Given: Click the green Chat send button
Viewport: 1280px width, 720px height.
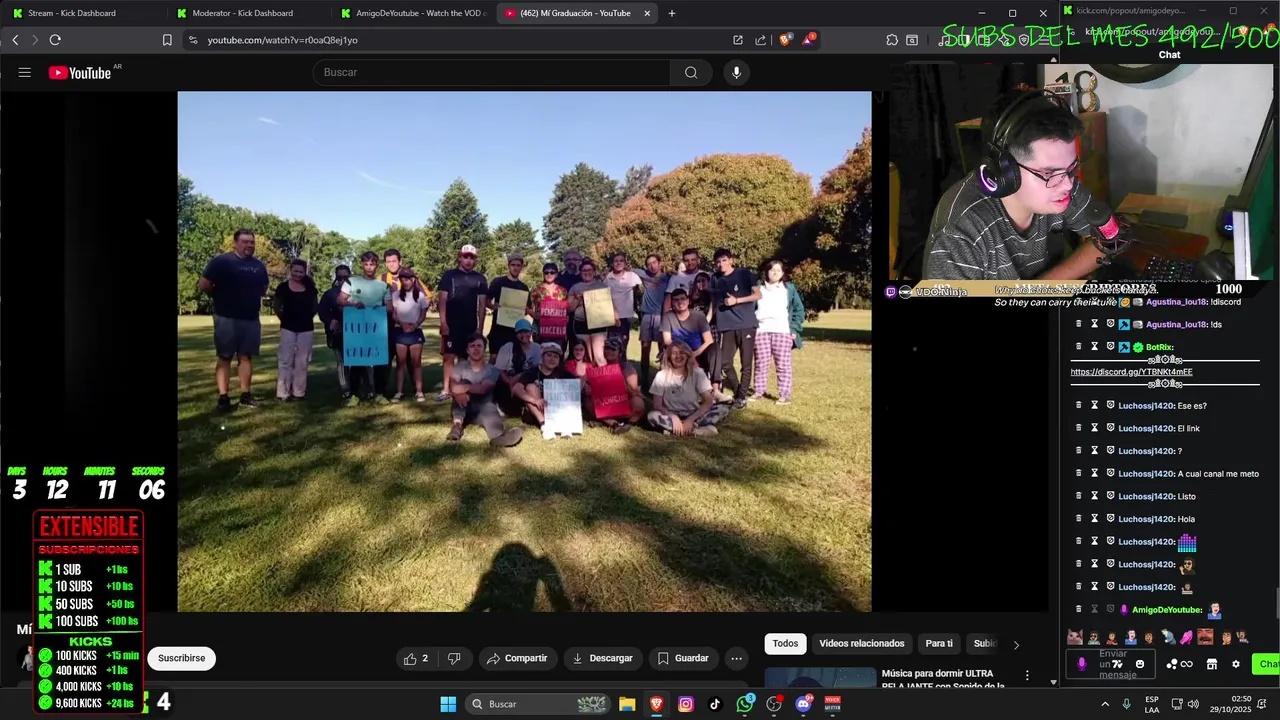Looking at the screenshot, I should pyautogui.click(x=1268, y=664).
